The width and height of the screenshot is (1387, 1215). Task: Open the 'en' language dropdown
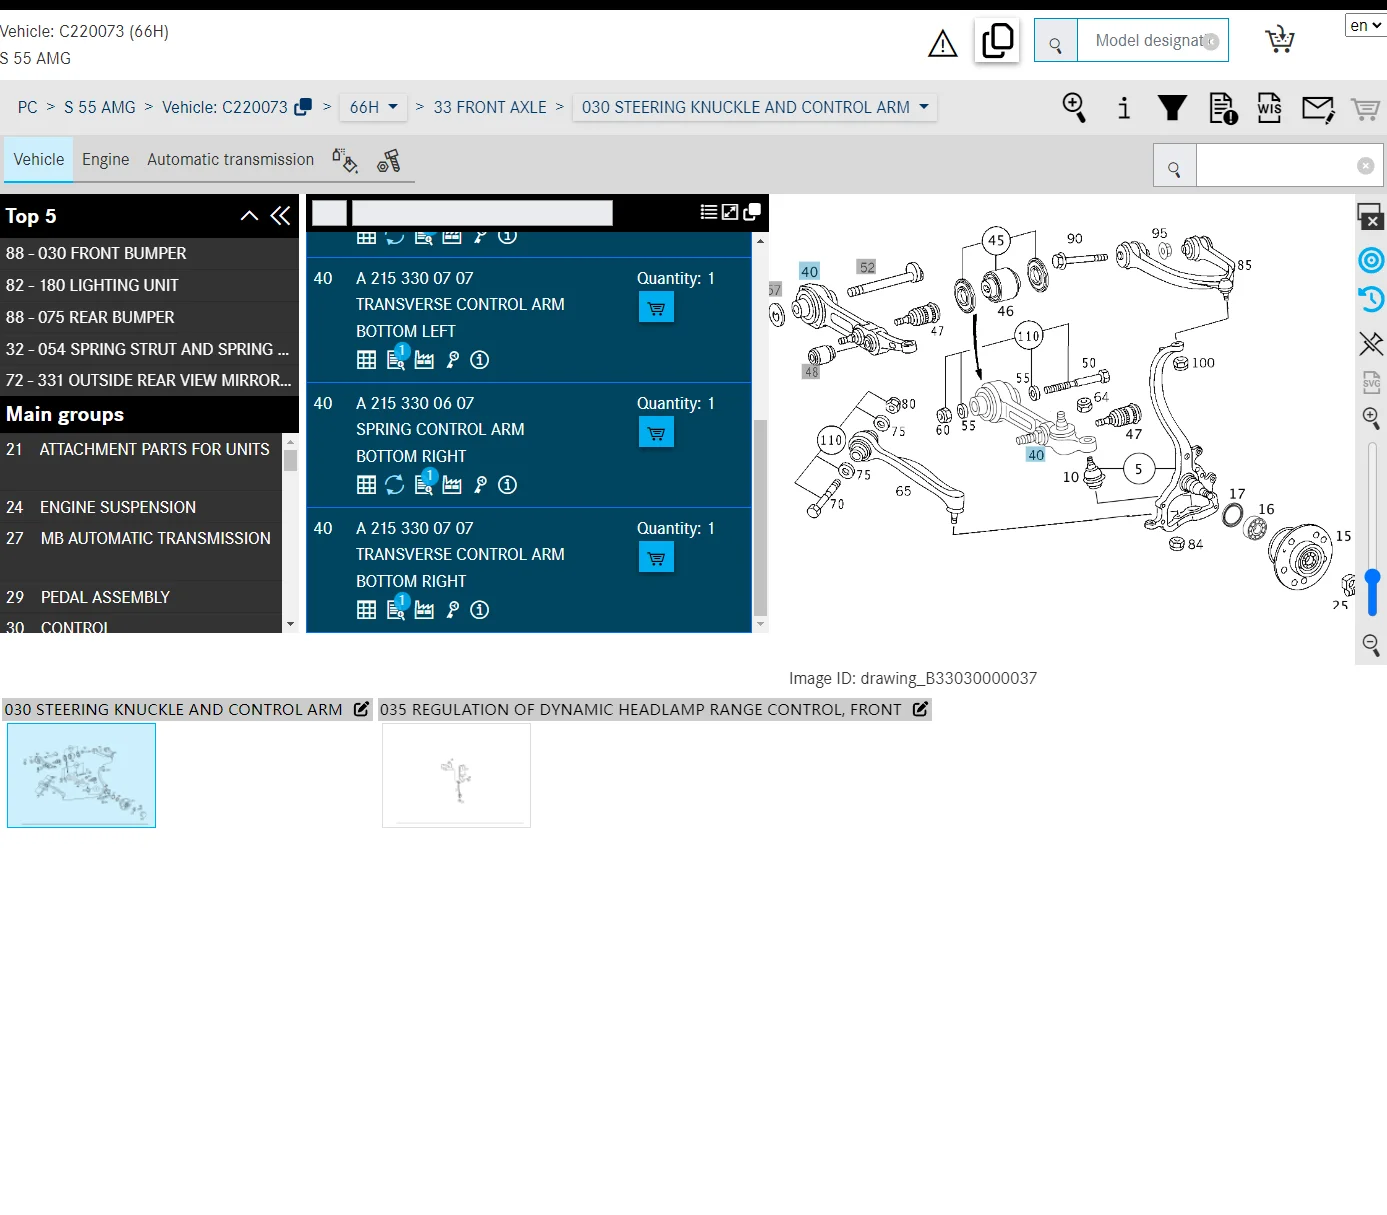coord(1365,25)
